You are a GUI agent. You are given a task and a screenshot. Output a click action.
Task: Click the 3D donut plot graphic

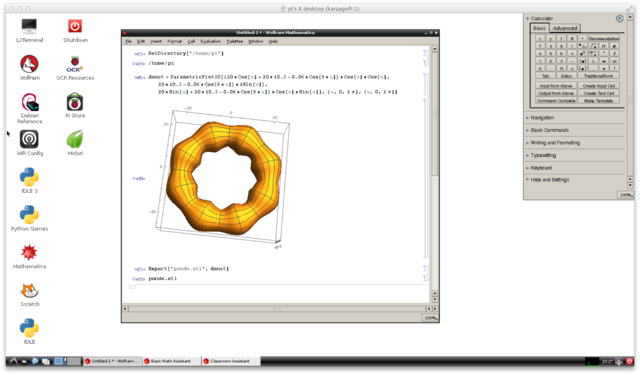coord(223,177)
